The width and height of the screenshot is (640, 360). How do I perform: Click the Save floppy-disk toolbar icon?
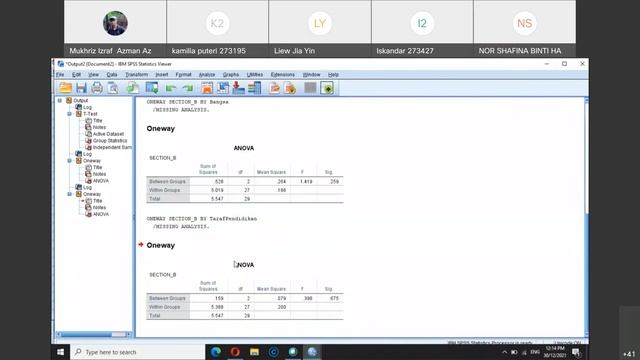coord(81,88)
